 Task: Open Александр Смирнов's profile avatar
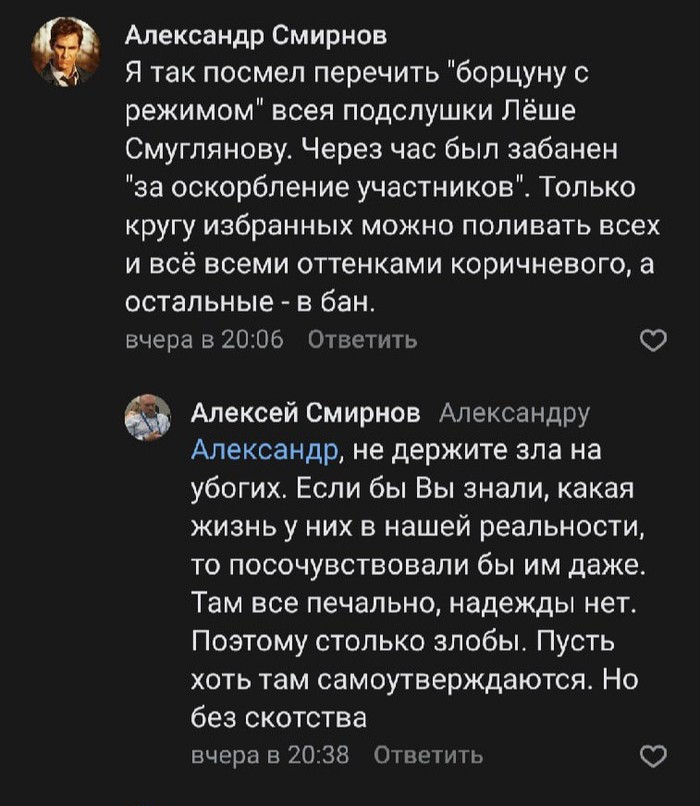click(65, 52)
